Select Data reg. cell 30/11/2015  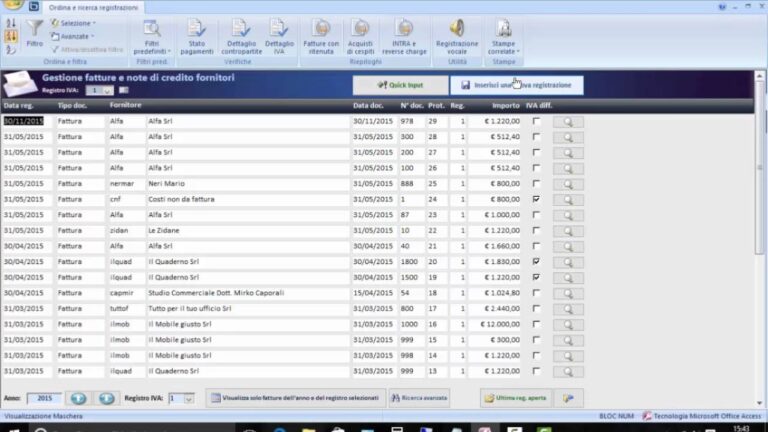coord(24,121)
